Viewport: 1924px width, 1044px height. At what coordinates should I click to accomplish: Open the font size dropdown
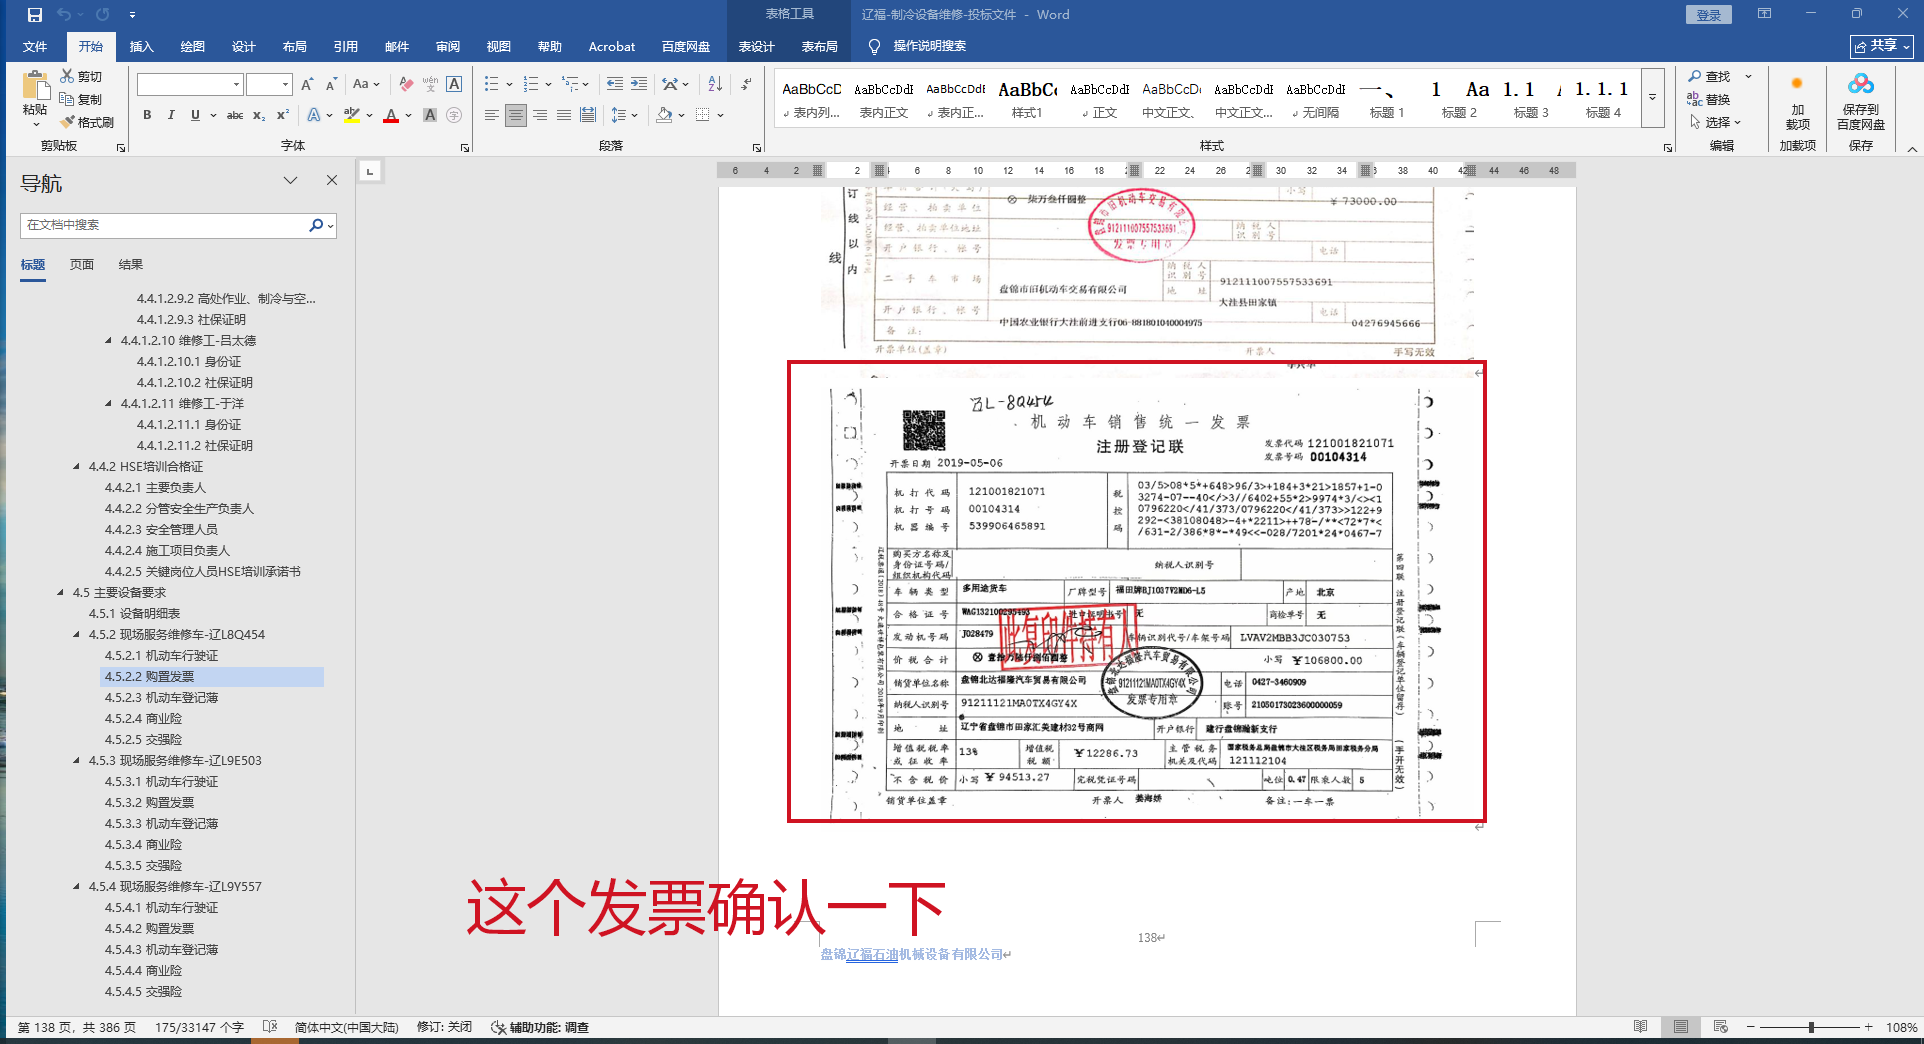[285, 84]
